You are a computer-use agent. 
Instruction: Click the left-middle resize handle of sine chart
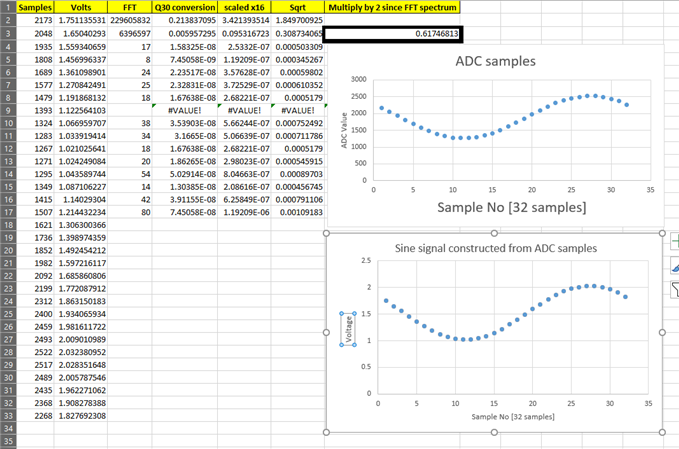(327, 333)
